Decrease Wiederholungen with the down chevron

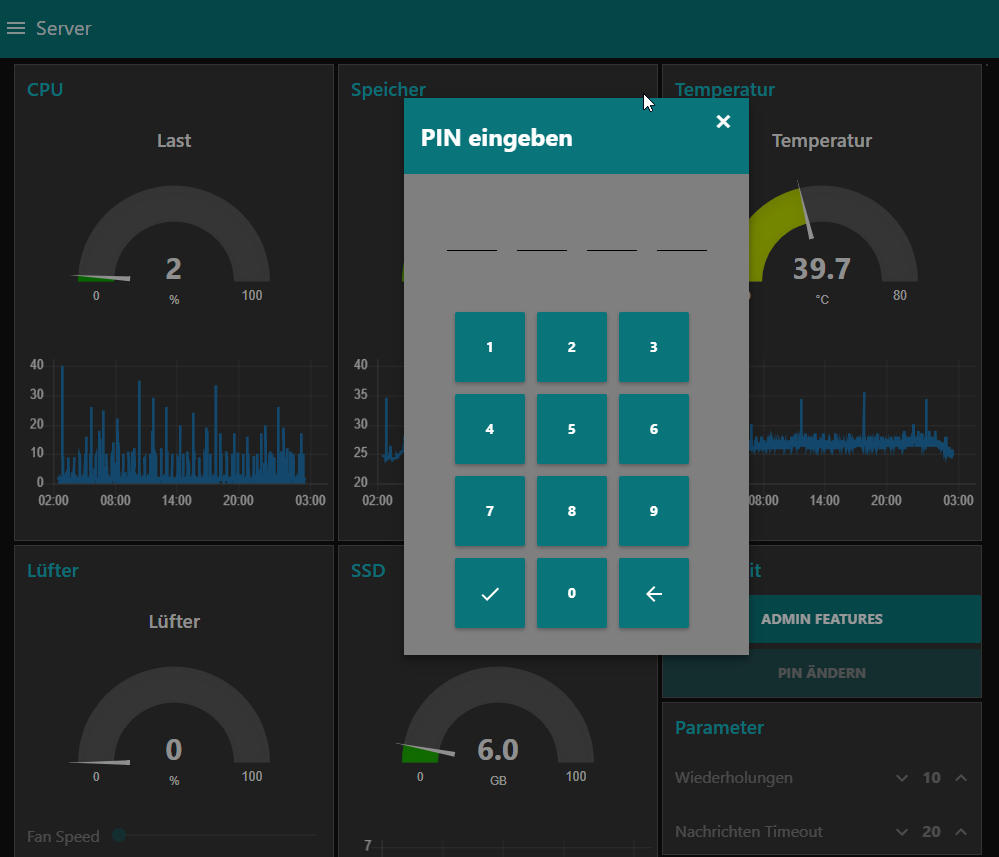pyautogui.click(x=903, y=777)
